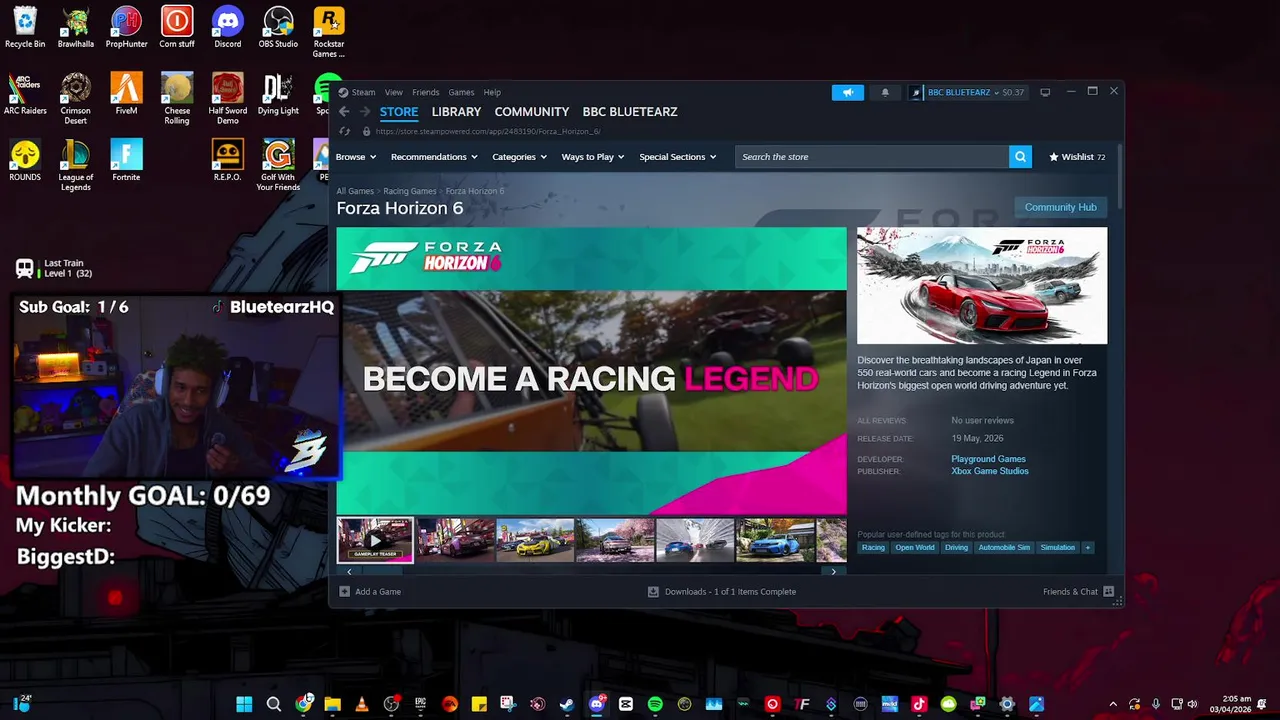This screenshot has width=1280, height=720.
Task: Expand Recommendations dropdown menu
Action: click(434, 157)
